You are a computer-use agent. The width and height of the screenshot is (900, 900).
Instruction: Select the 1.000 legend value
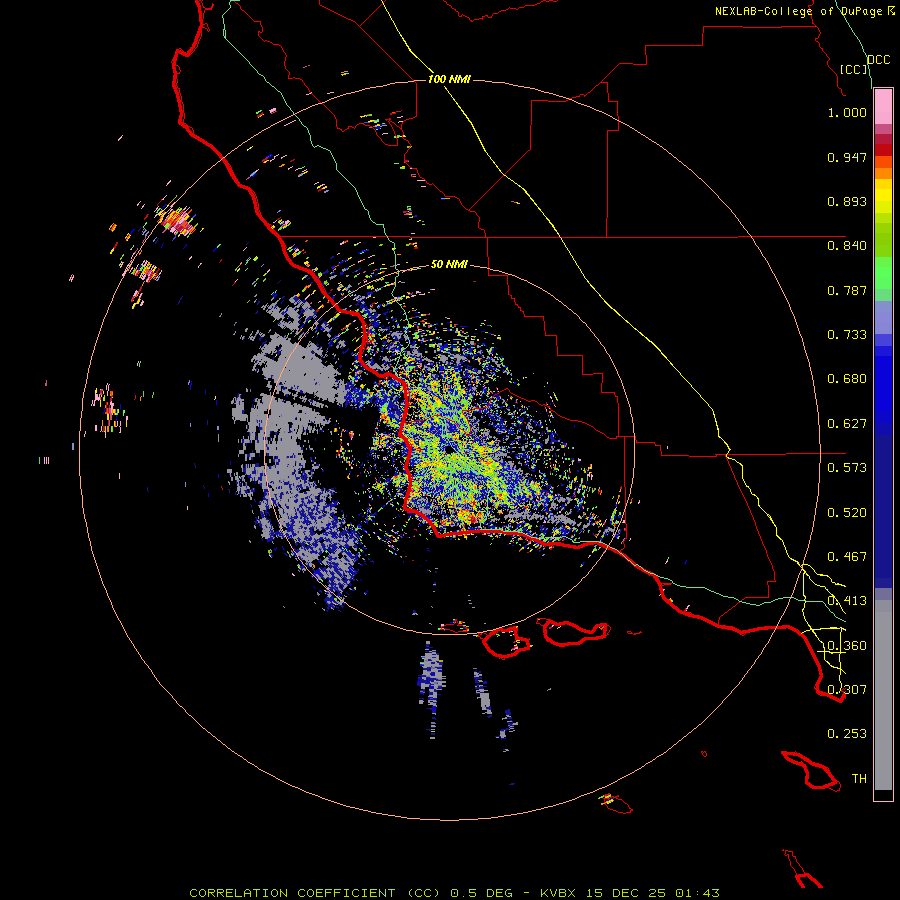click(847, 112)
